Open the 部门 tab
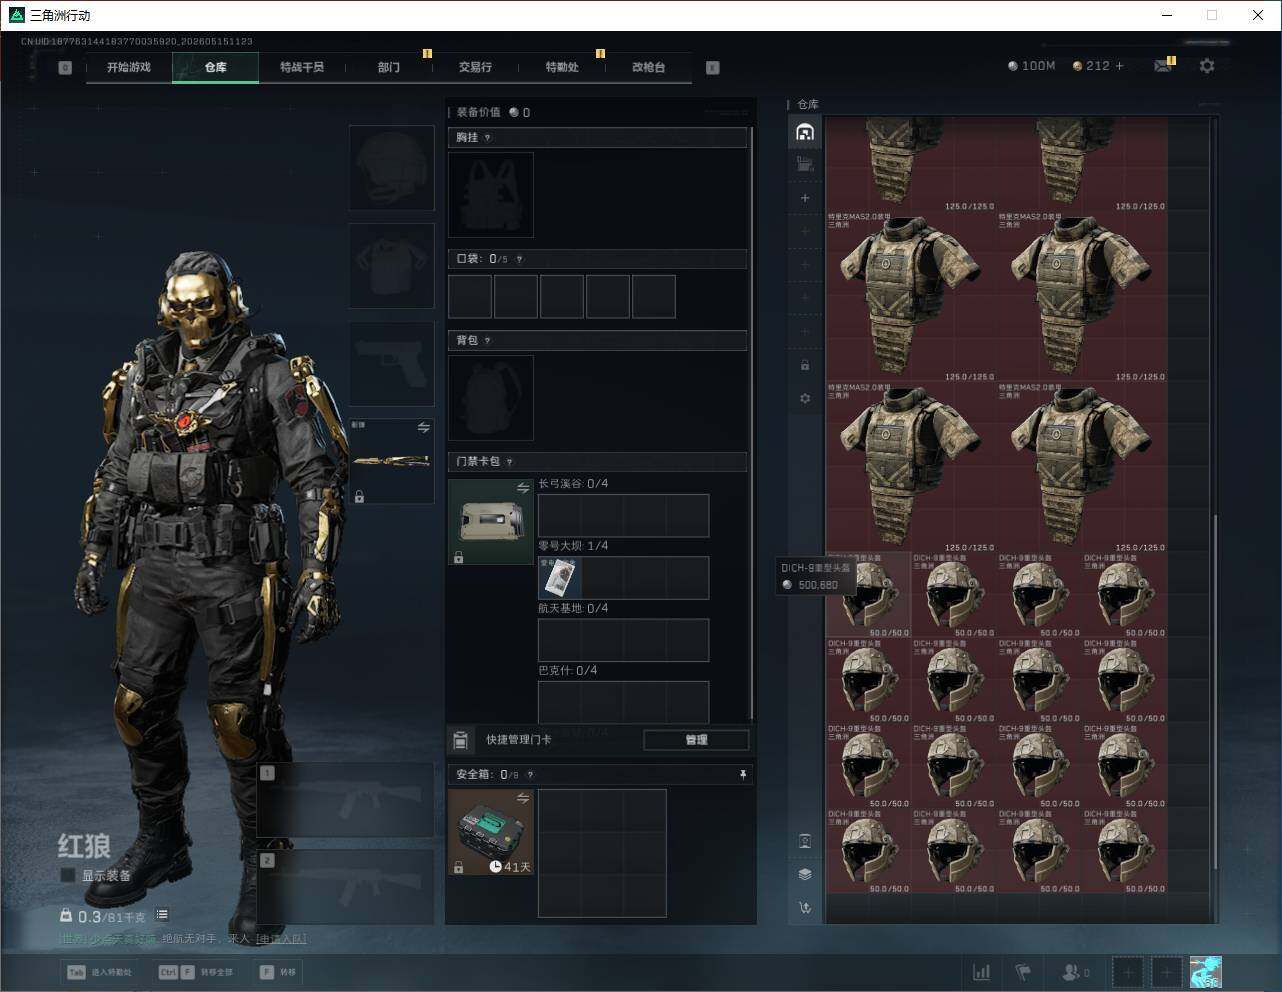The height and width of the screenshot is (992, 1282). [x=389, y=67]
